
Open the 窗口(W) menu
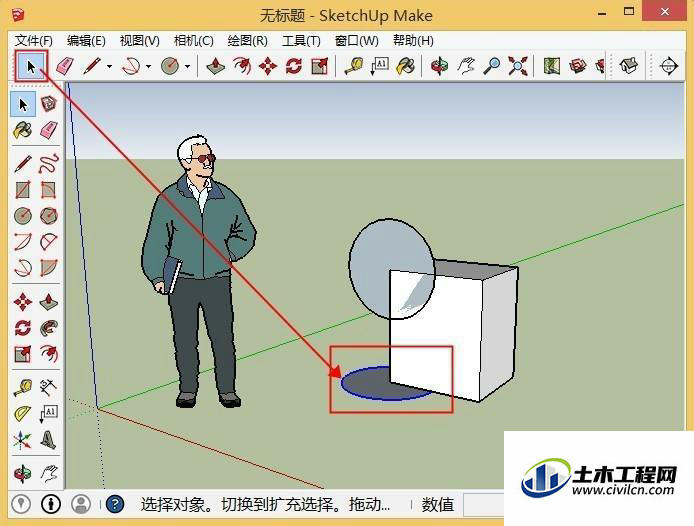coord(357,41)
